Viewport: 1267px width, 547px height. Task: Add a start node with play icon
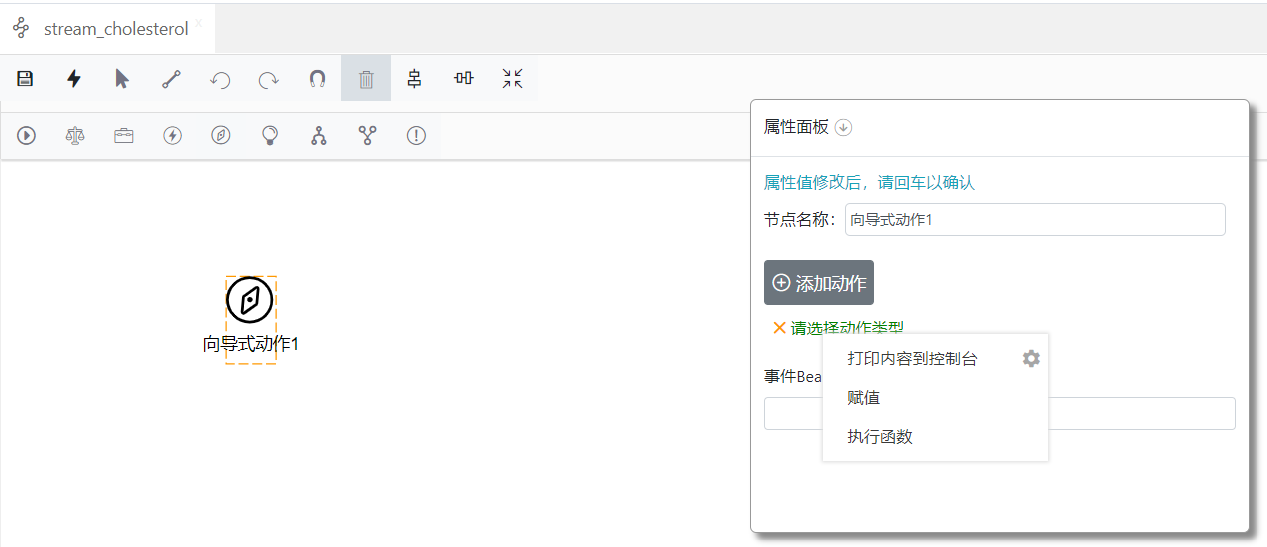(27, 136)
